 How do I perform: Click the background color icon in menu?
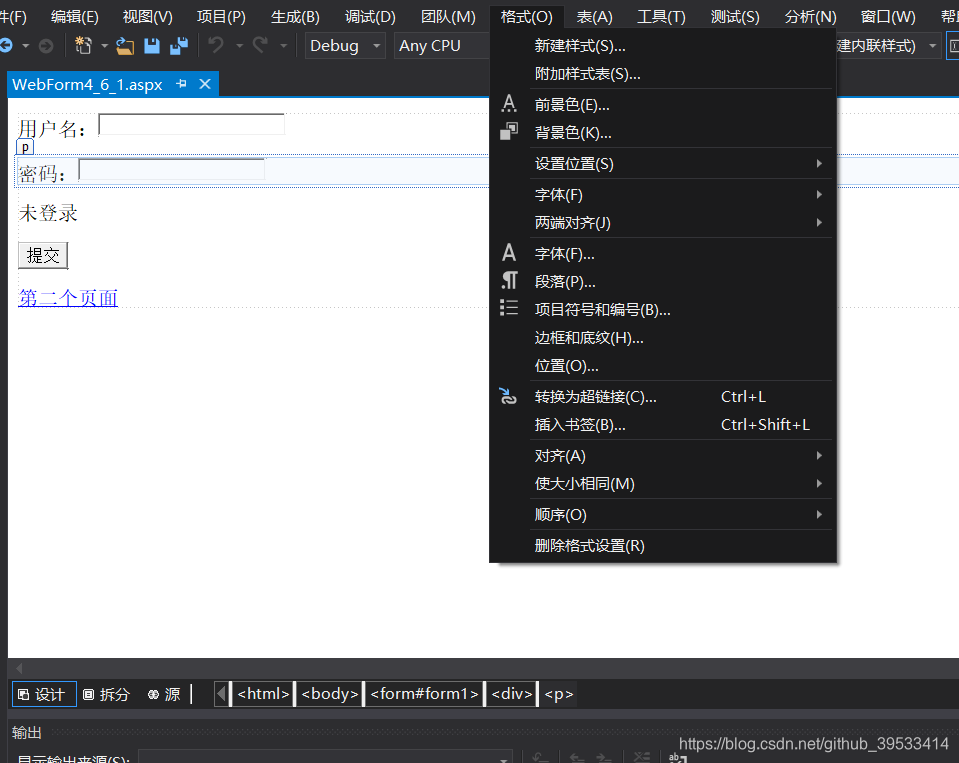tap(509, 131)
